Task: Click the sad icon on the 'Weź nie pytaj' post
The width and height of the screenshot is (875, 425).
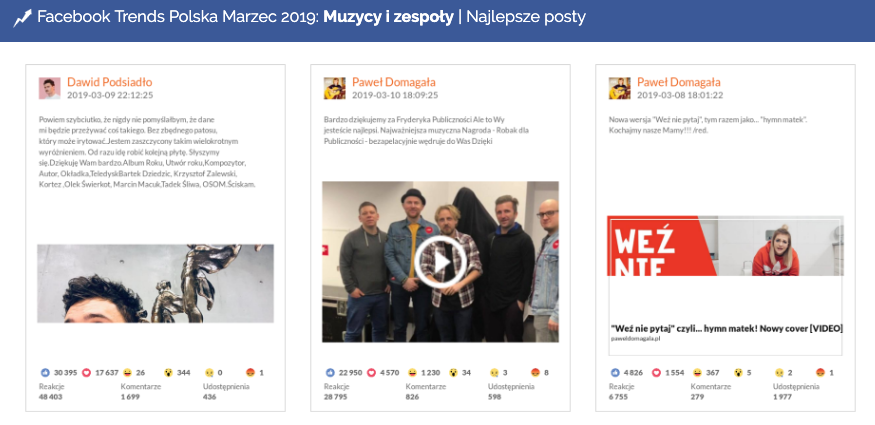Action: [780, 373]
